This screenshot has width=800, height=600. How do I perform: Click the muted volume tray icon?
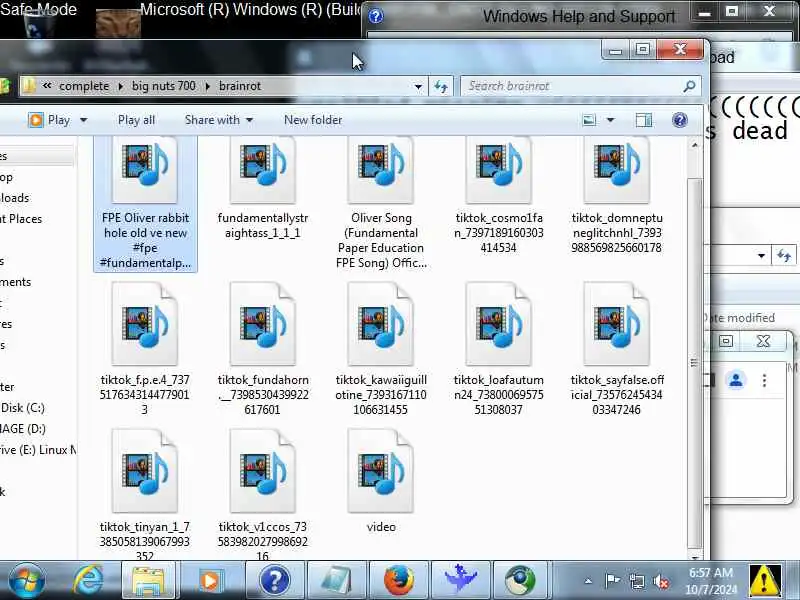(661, 581)
